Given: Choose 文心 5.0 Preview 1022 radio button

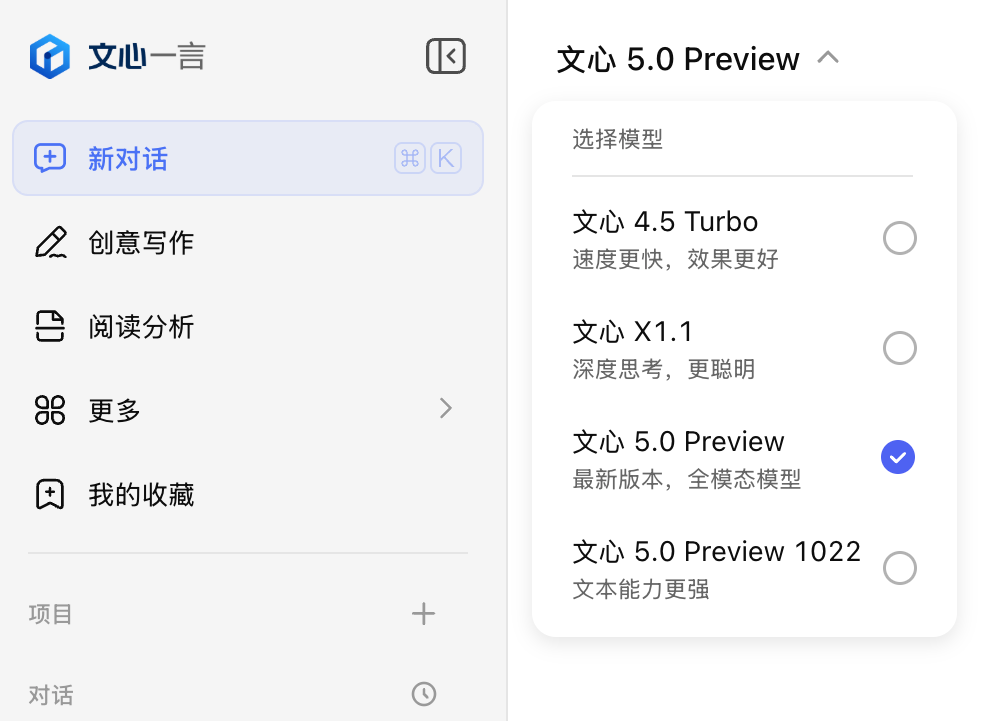Looking at the screenshot, I should (x=899, y=568).
